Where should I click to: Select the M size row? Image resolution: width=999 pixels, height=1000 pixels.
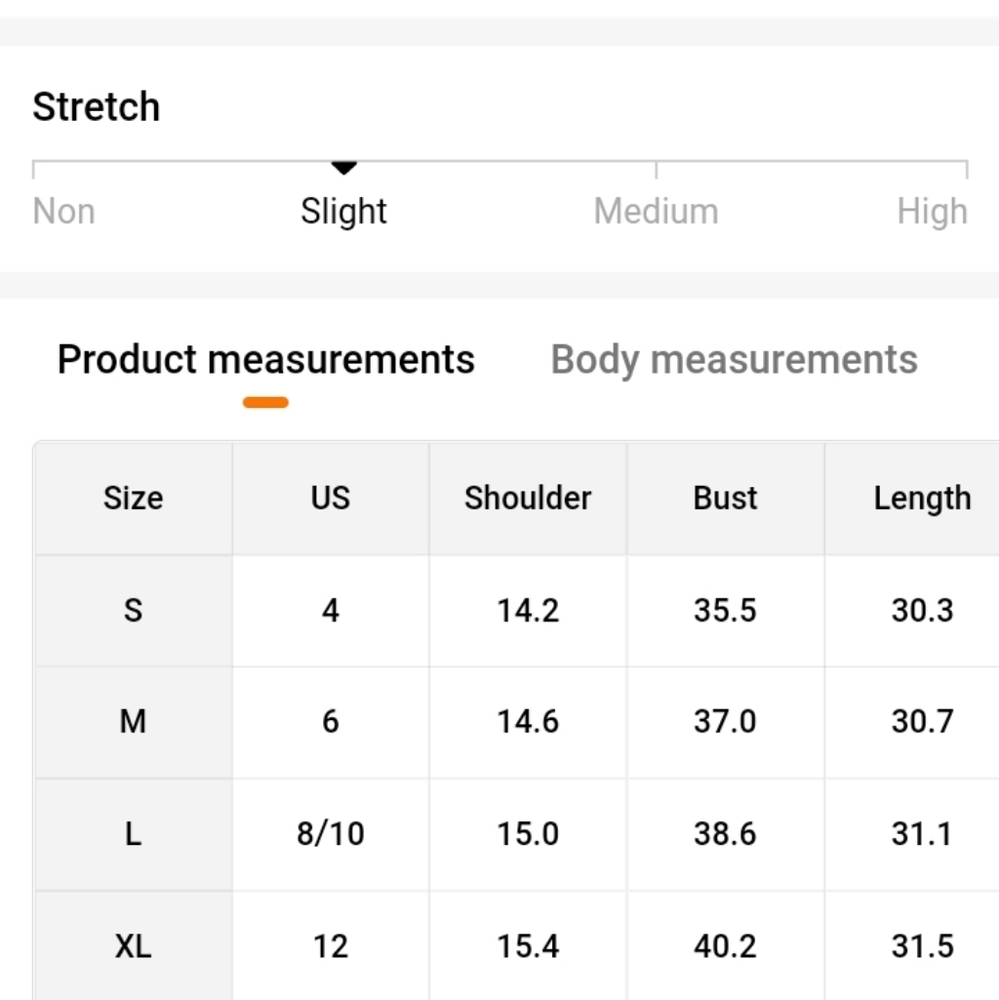click(x=517, y=722)
